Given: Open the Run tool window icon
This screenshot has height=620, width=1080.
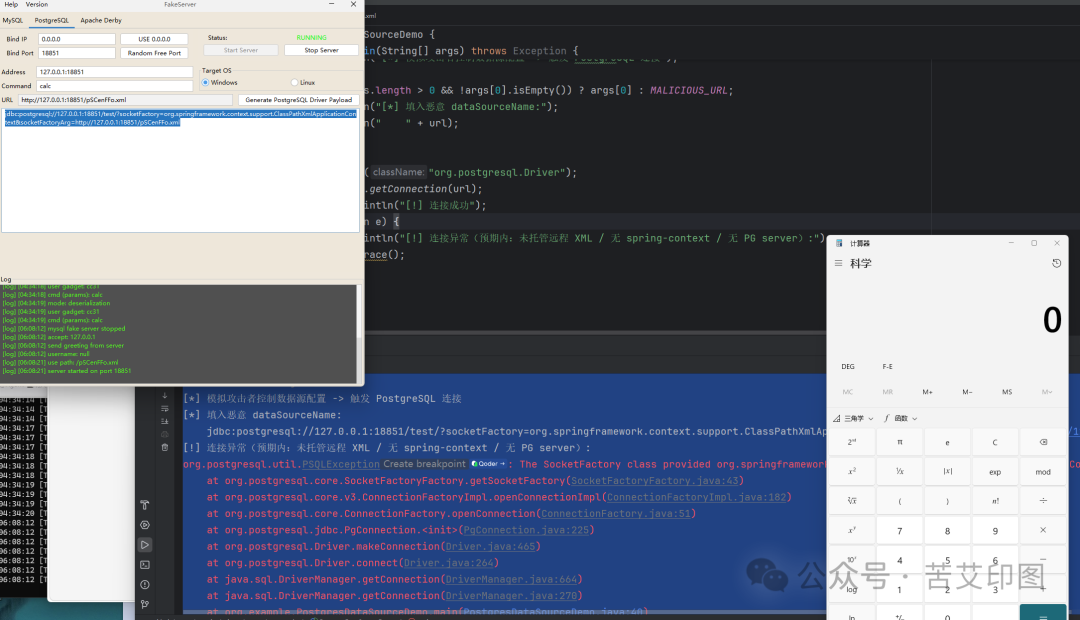Looking at the screenshot, I should point(145,545).
